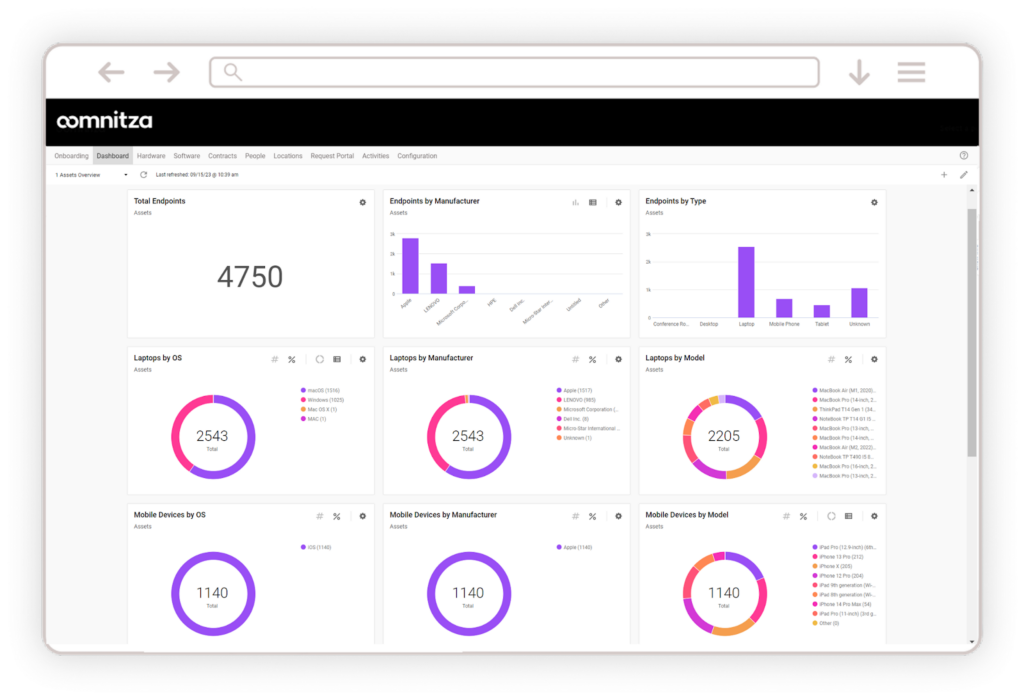Add a new widget with plus icon

click(x=944, y=175)
